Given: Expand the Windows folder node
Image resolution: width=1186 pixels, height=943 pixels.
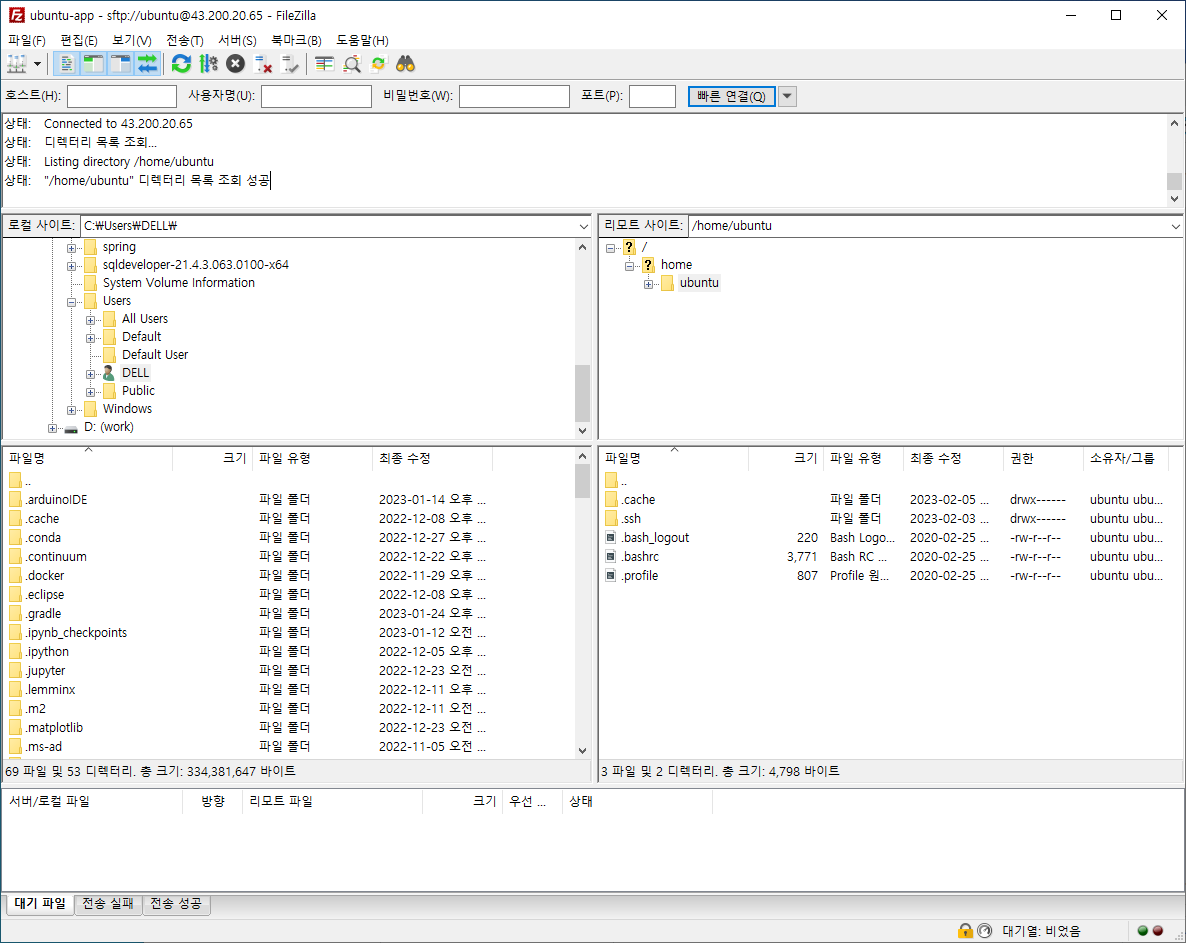Looking at the screenshot, I should click(72, 411).
